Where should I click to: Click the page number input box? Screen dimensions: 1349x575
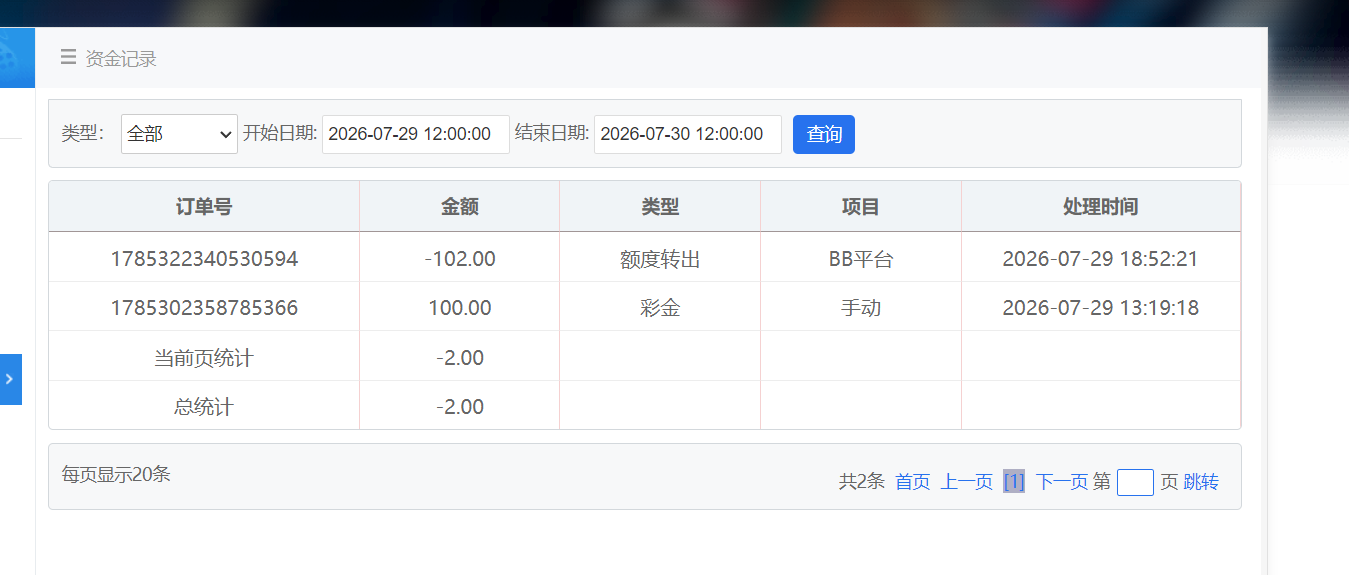pyautogui.click(x=1135, y=482)
